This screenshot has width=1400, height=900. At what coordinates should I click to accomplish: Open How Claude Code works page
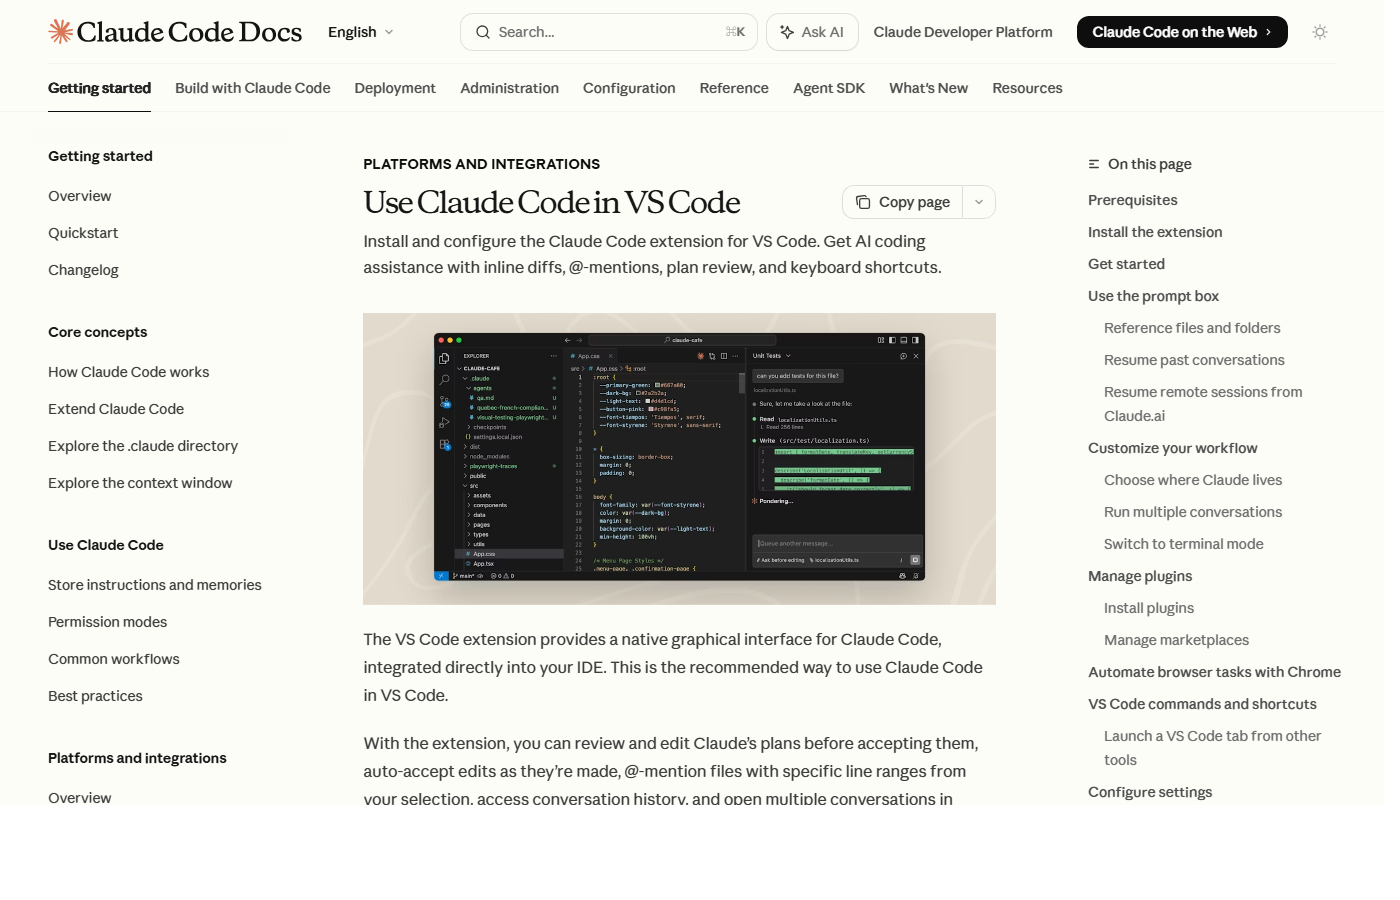click(x=129, y=372)
